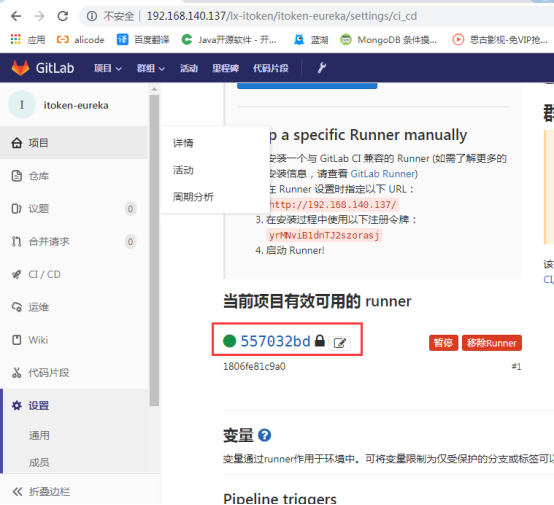Screen dimensions: 554x505
Task: Edit runner 557032bd with pencil icon
Action: pos(340,343)
